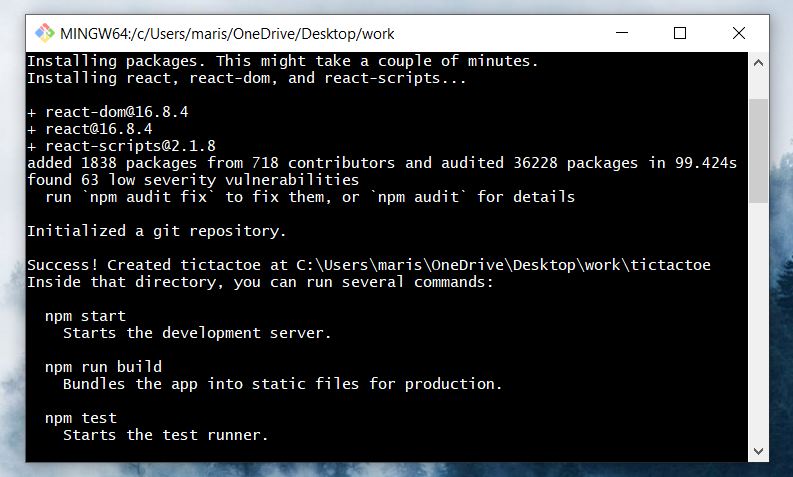Click 'Bundles the app into static files'
The height and width of the screenshot is (477, 793).
click(x=282, y=384)
